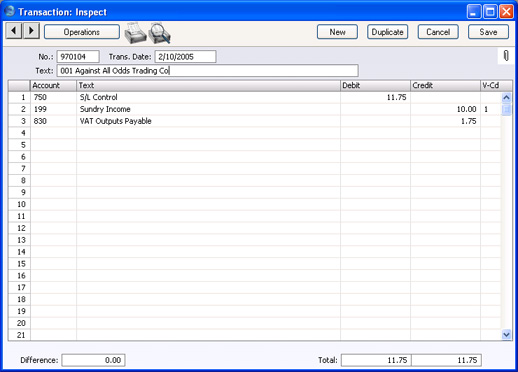Select the account cell 750 in row 1
Image resolution: width=518 pixels, height=372 pixels.
53,97
